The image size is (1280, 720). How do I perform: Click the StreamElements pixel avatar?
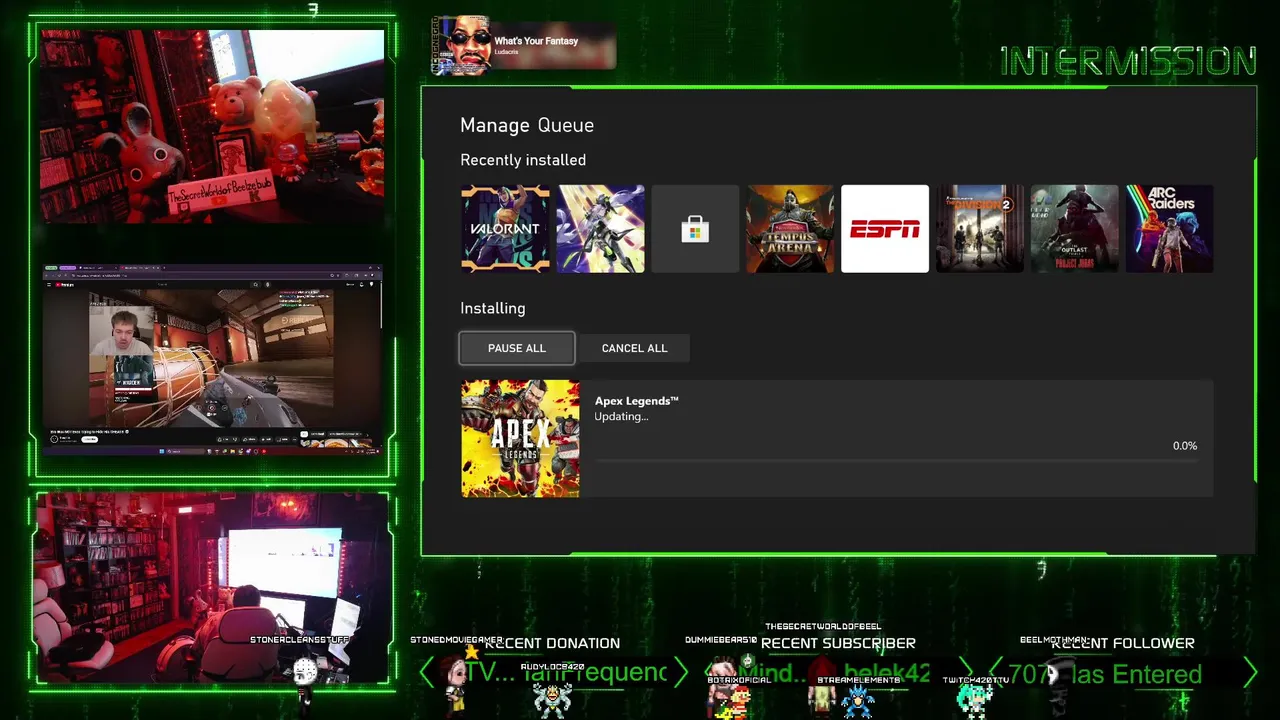(858, 702)
